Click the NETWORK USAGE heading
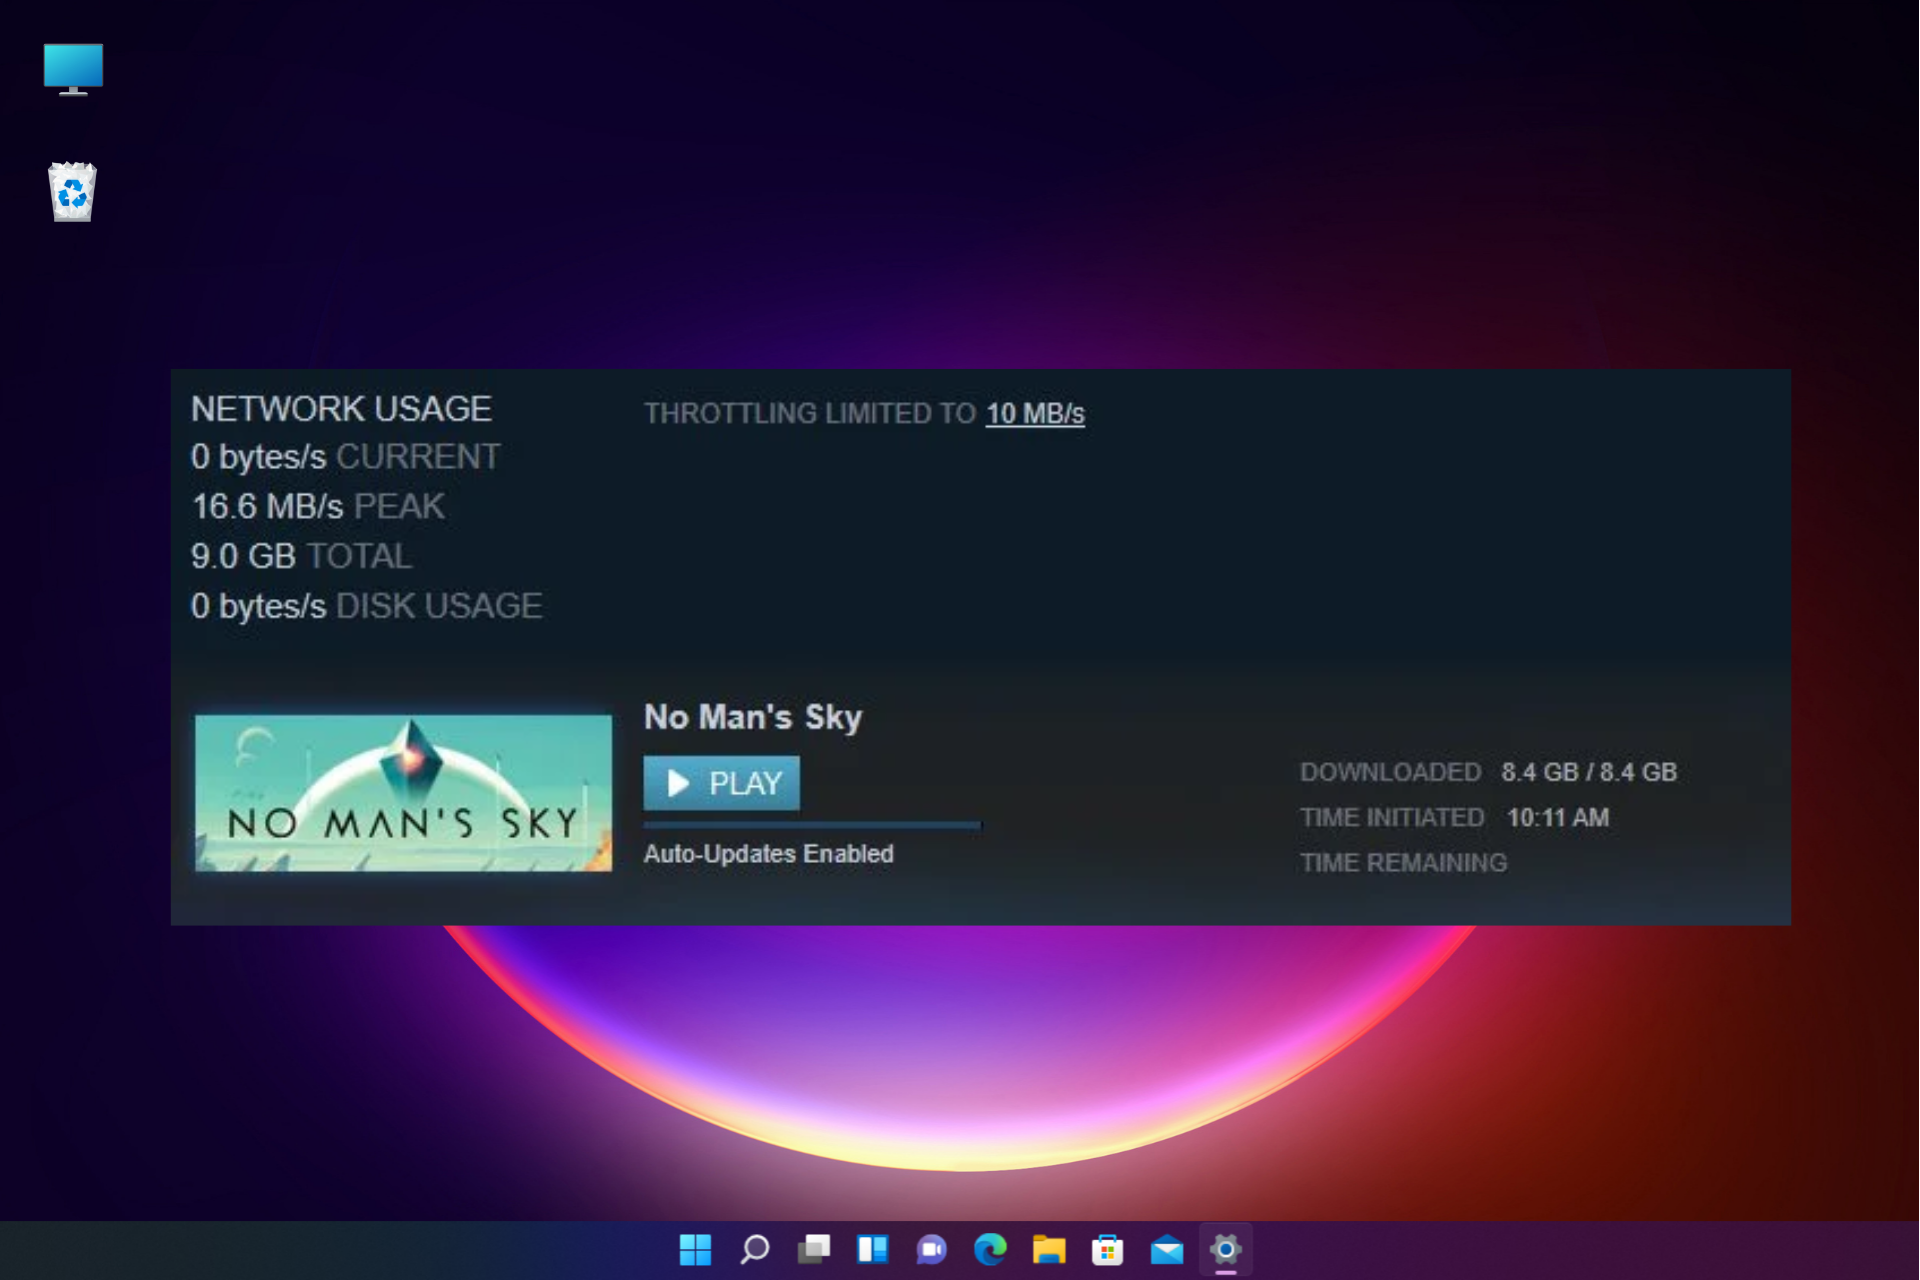The width and height of the screenshot is (1920, 1280). coord(341,408)
